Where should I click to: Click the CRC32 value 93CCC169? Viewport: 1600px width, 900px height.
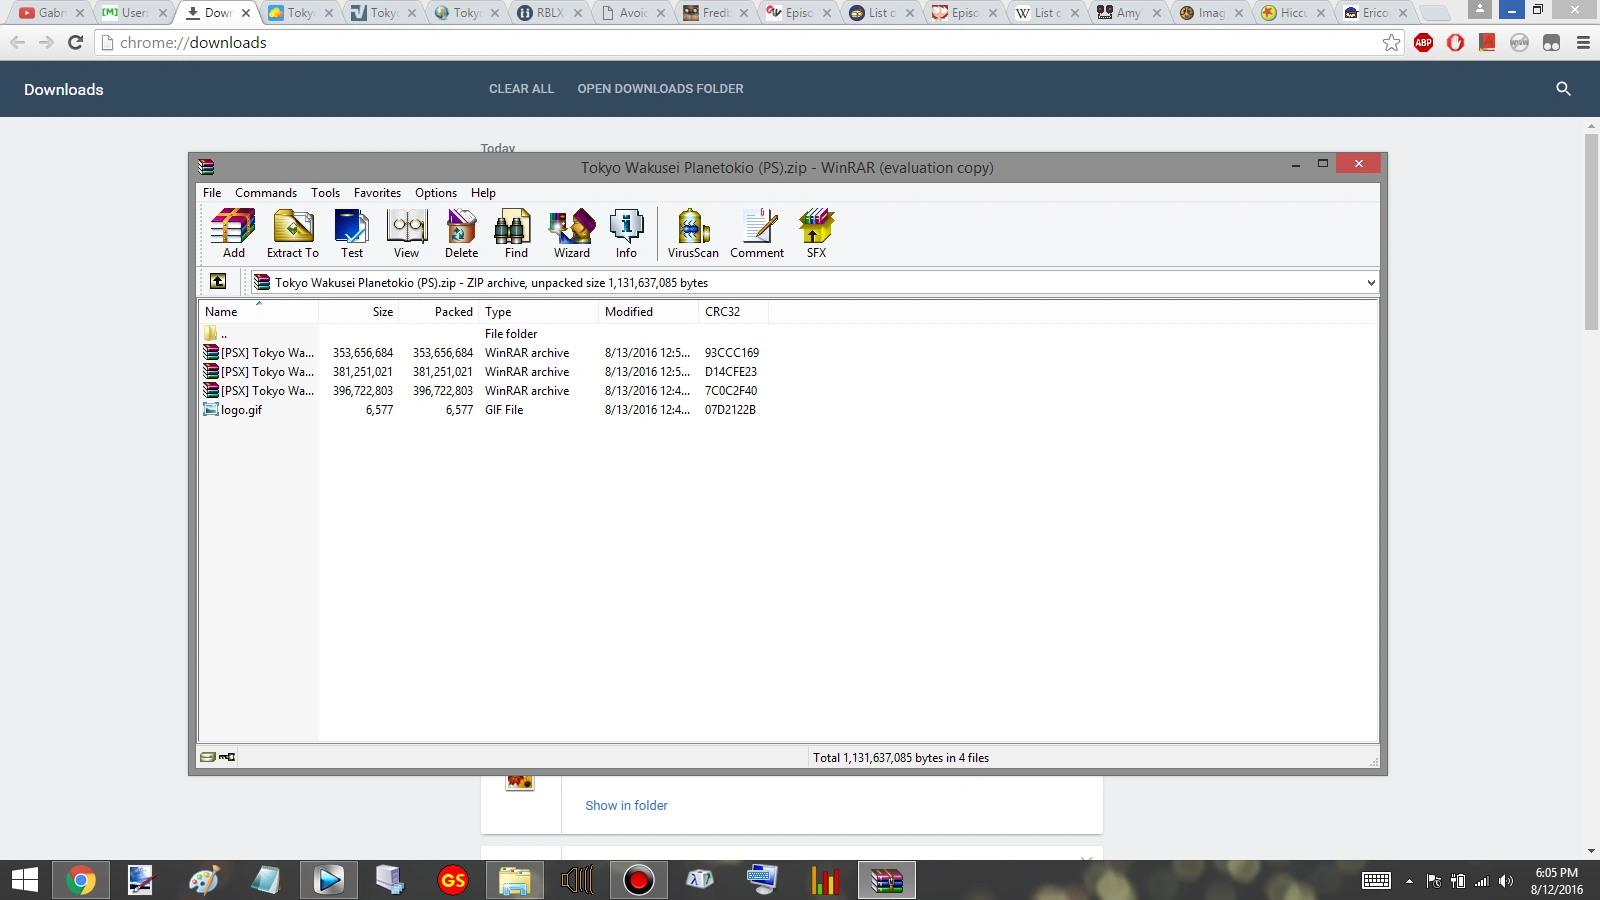click(732, 353)
